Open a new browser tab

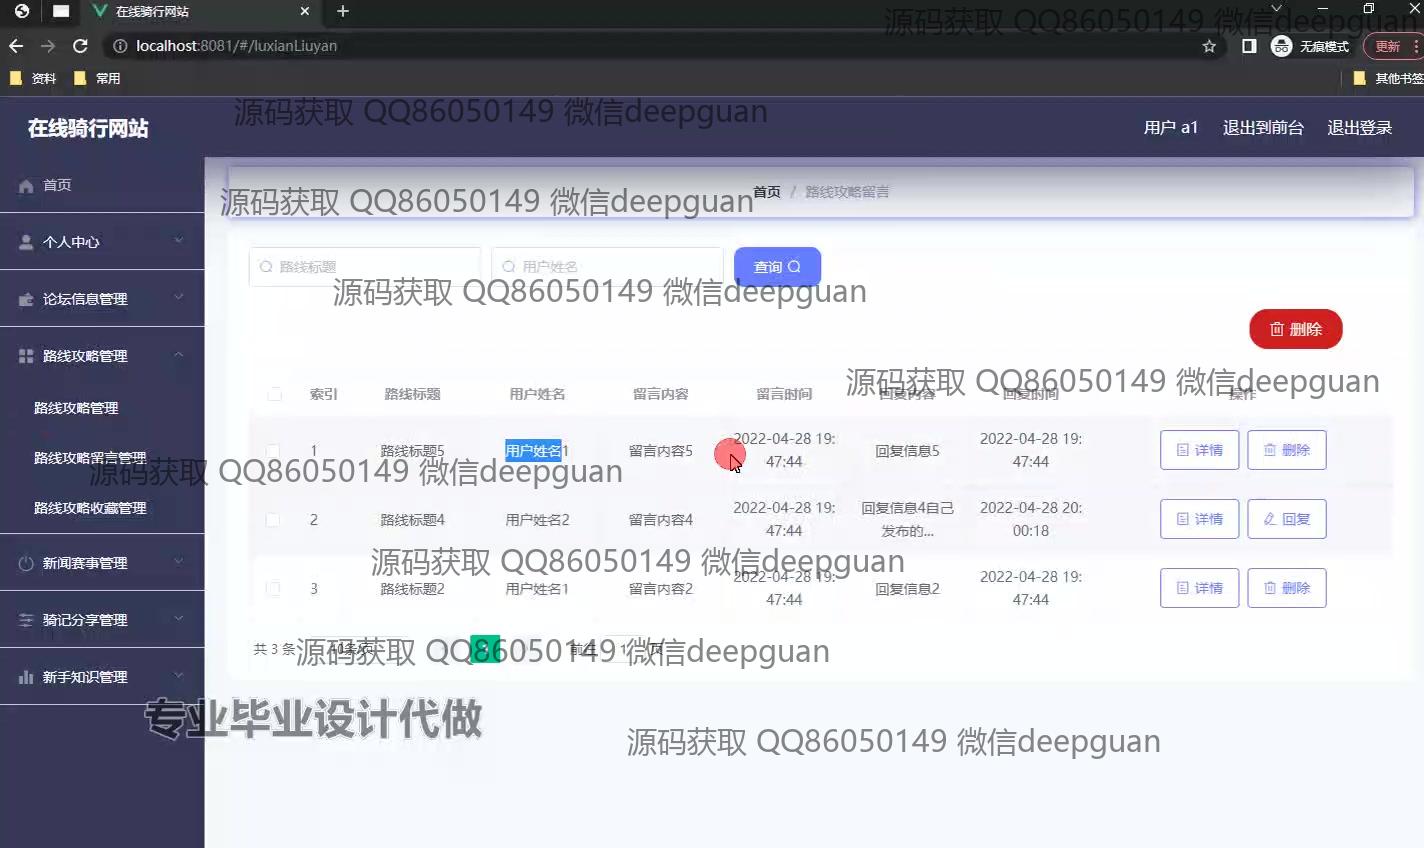[x=343, y=11]
